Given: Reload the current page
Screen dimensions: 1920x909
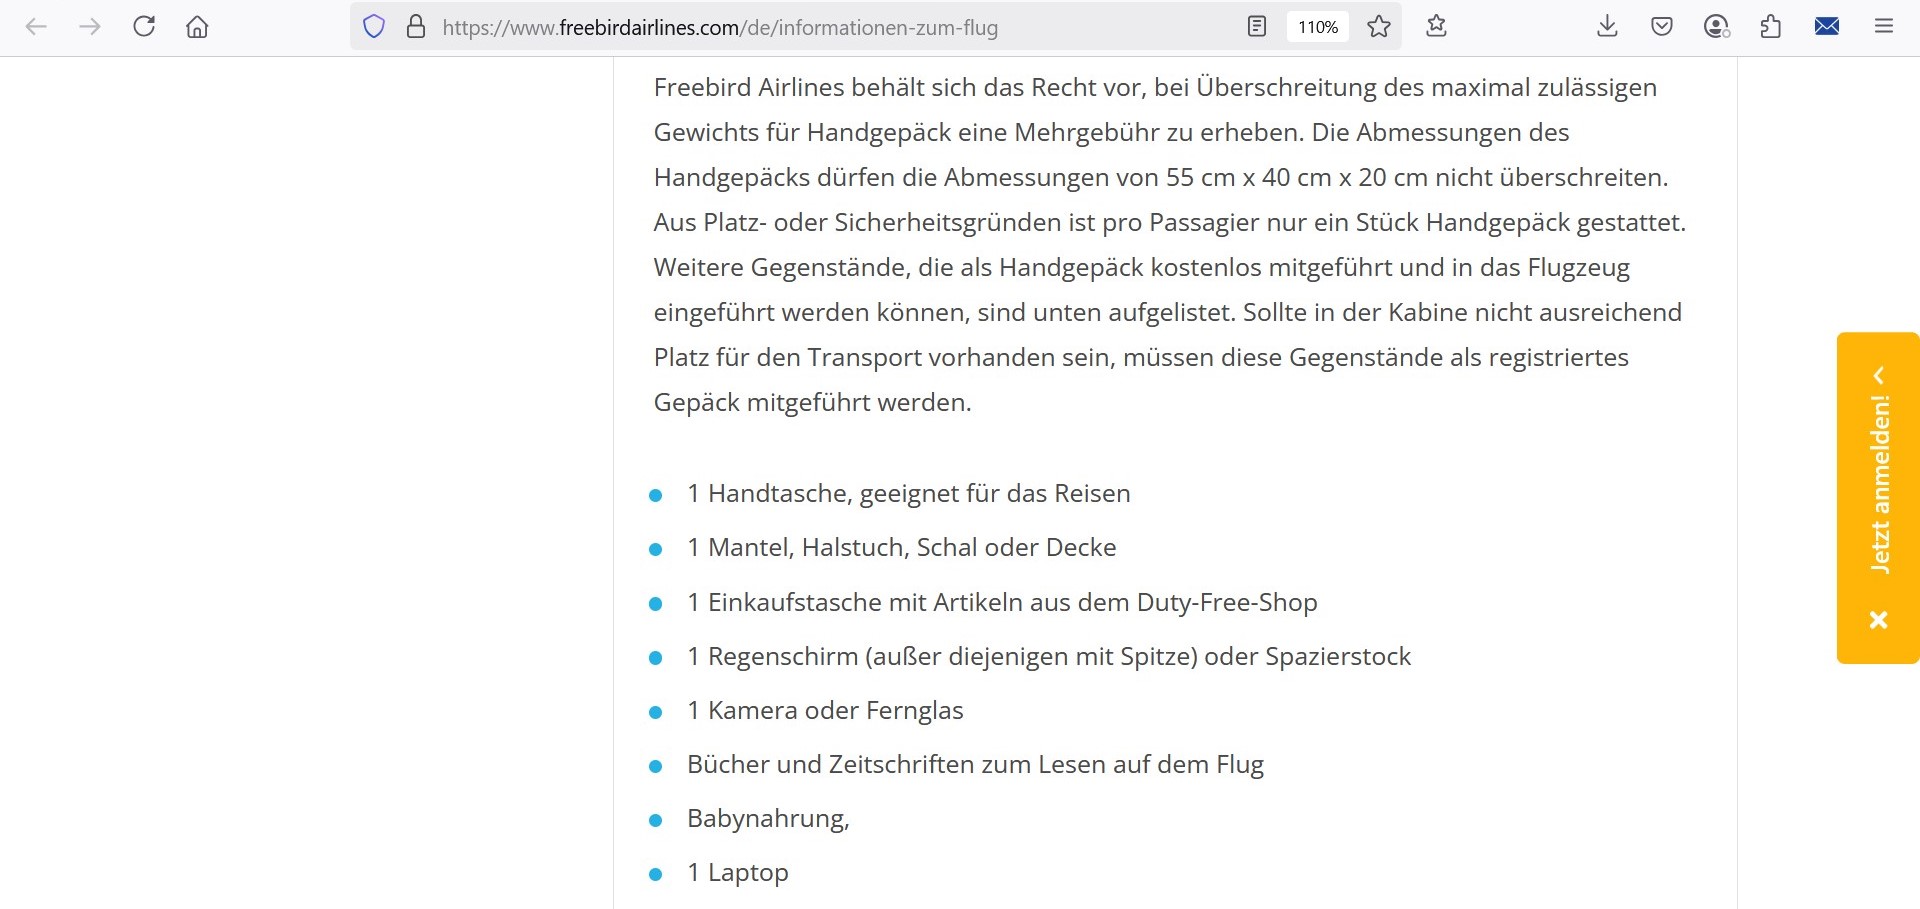Looking at the screenshot, I should (x=144, y=27).
